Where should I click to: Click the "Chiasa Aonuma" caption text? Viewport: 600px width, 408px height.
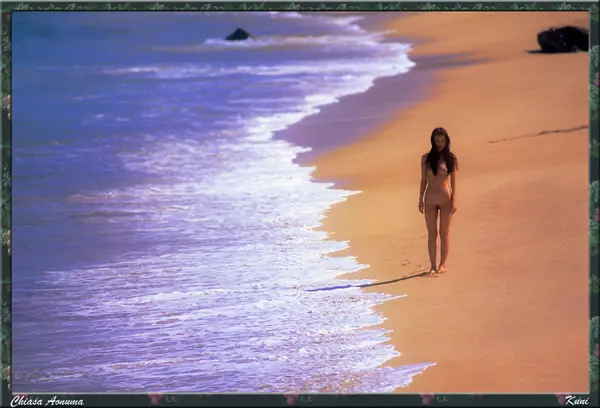pyautogui.click(x=47, y=401)
